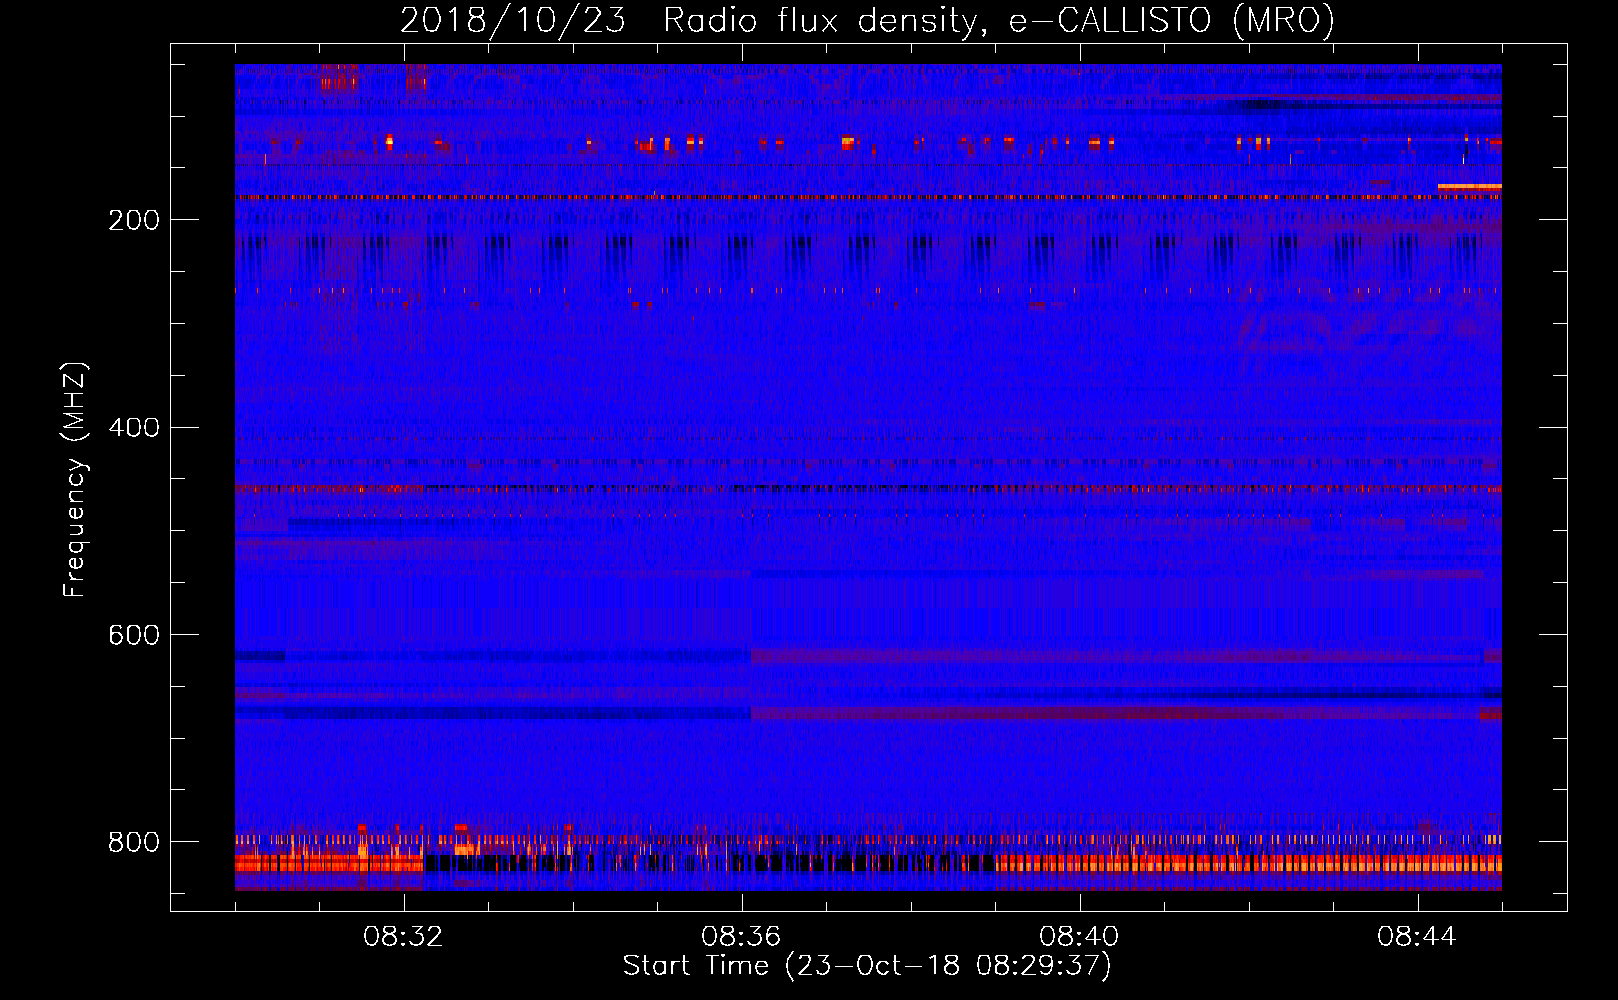This screenshot has height=1000, width=1618.
Task: Click the 400 frequency tick label
Action: click(134, 428)
